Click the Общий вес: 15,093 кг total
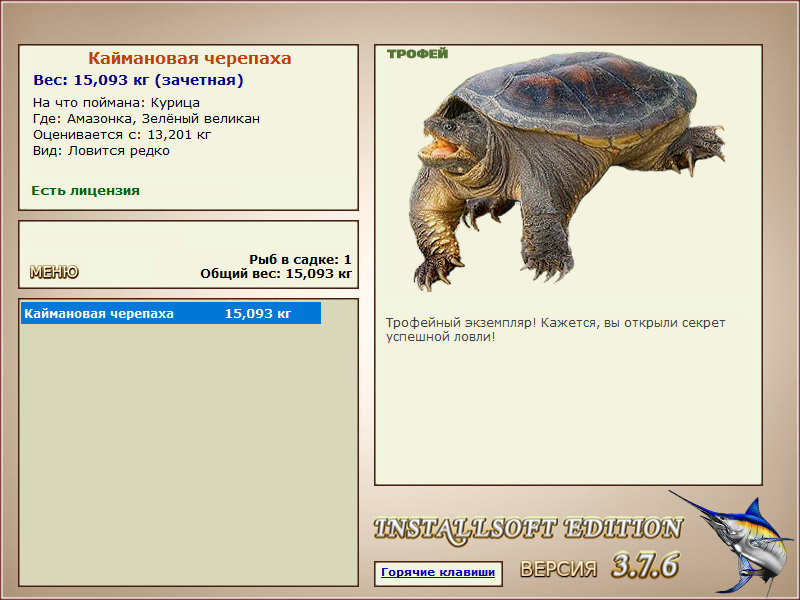 click(276, 274)
